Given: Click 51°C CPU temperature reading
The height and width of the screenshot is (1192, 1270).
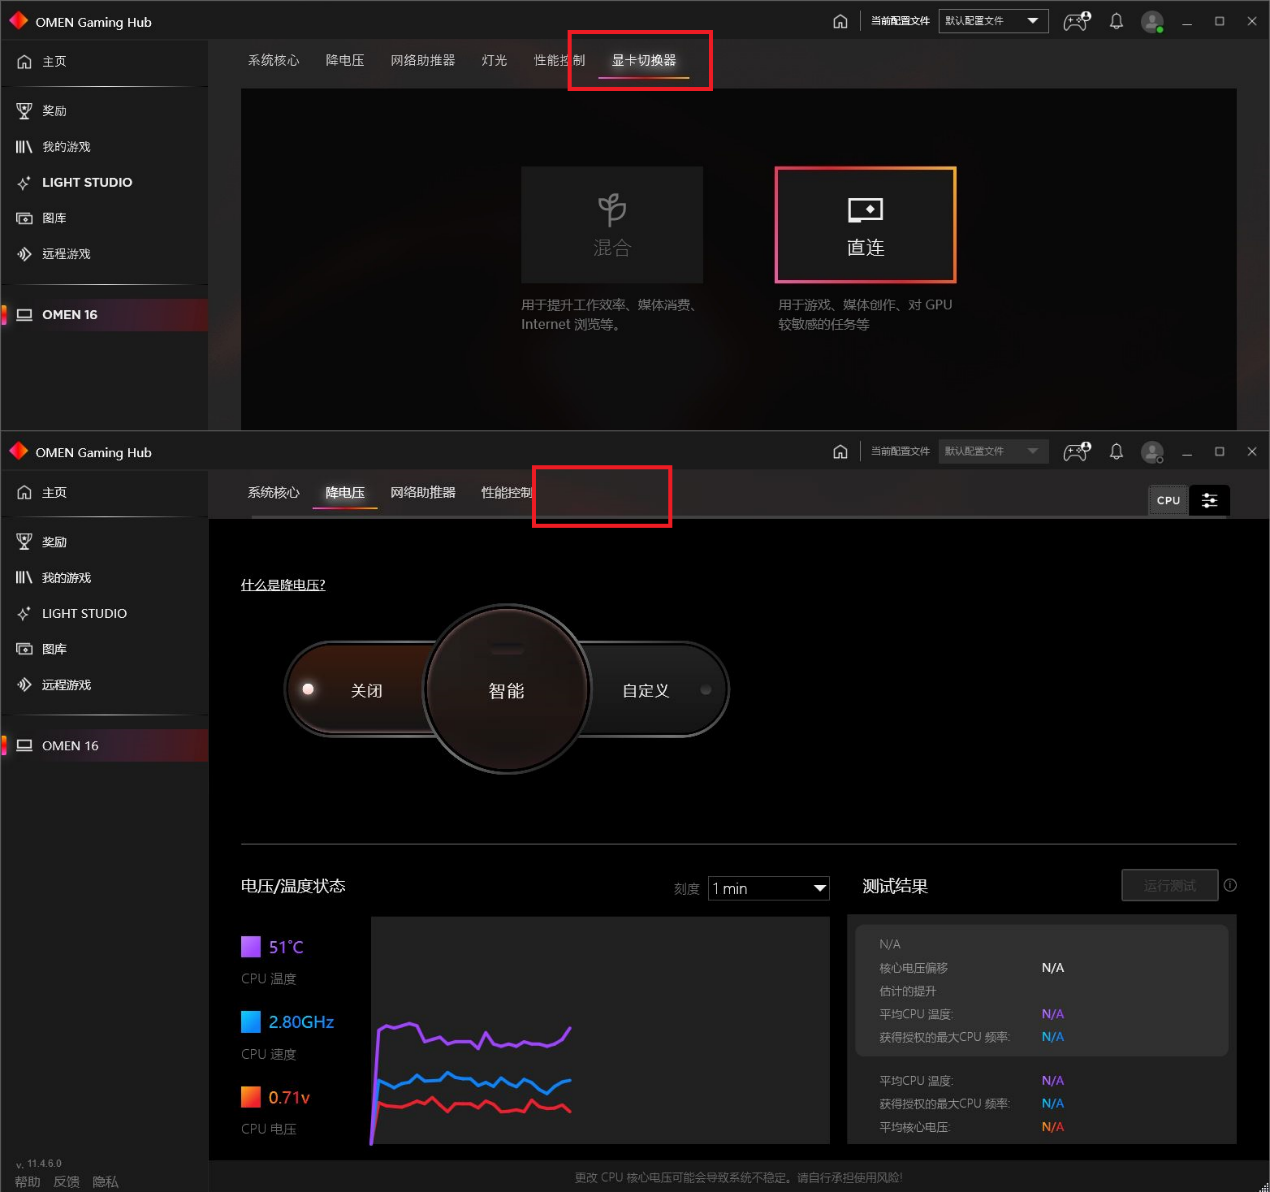Looking at the screenshot, I should (286, 947).
